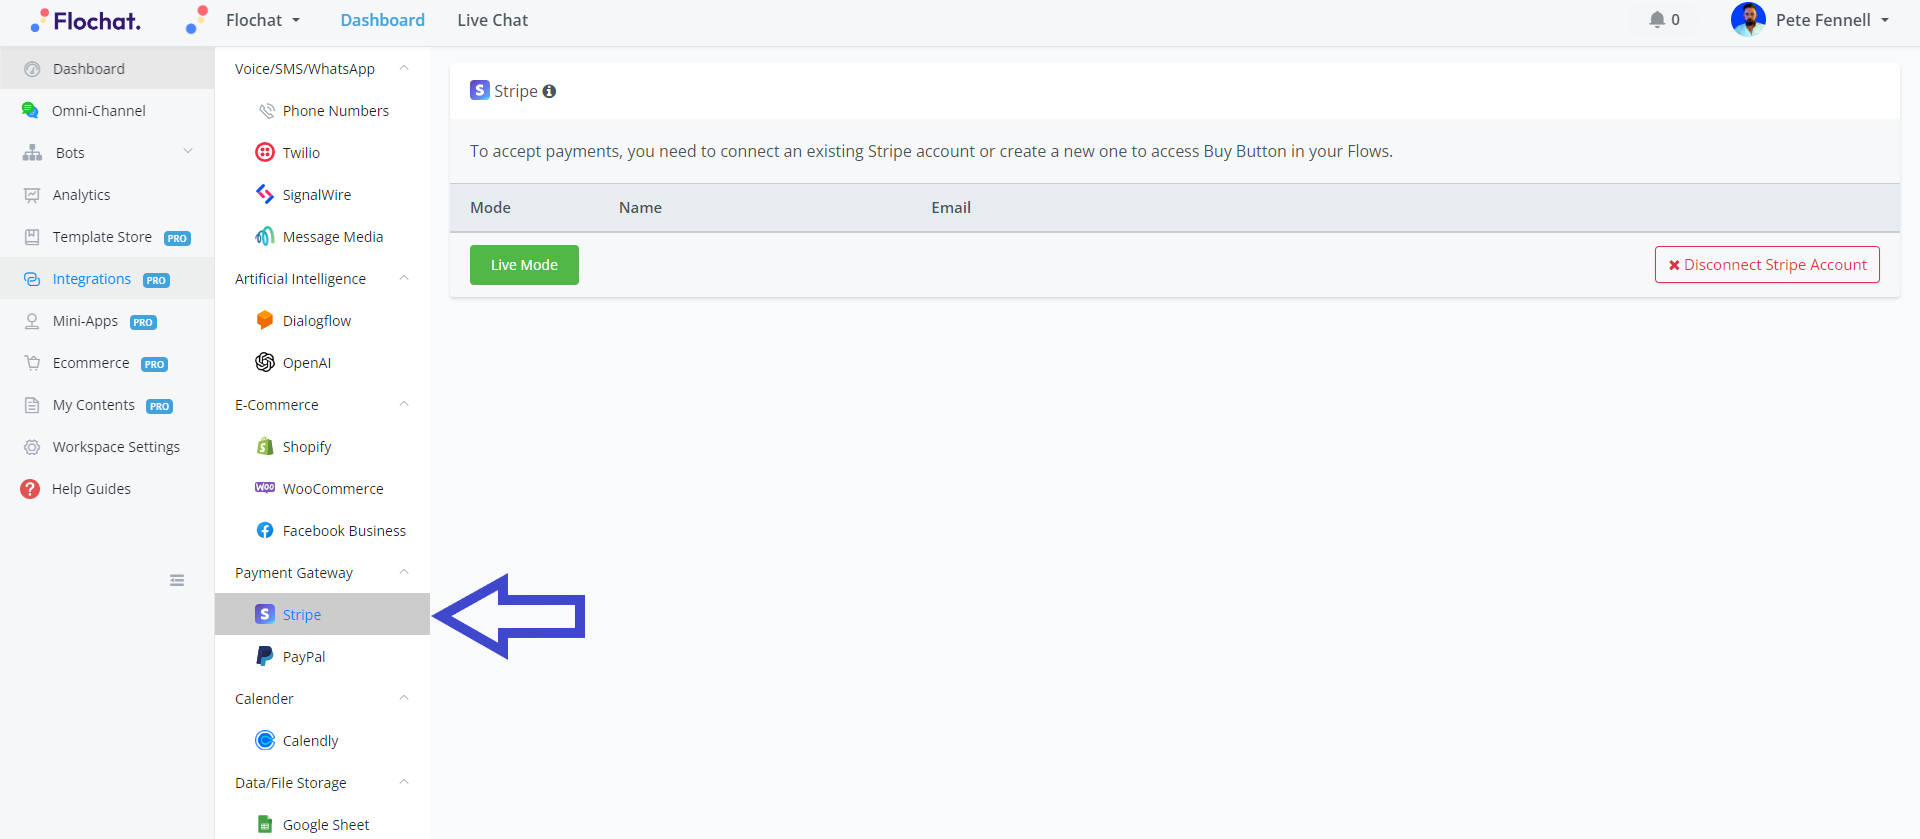Click the Stripe info icon in header

[x=549, y=91]
